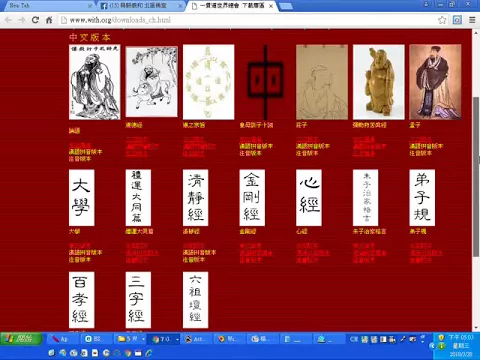Open the 朱子治家格言 calligraphy thumbnail
480x360 pixels.
[x=366, y=198]
